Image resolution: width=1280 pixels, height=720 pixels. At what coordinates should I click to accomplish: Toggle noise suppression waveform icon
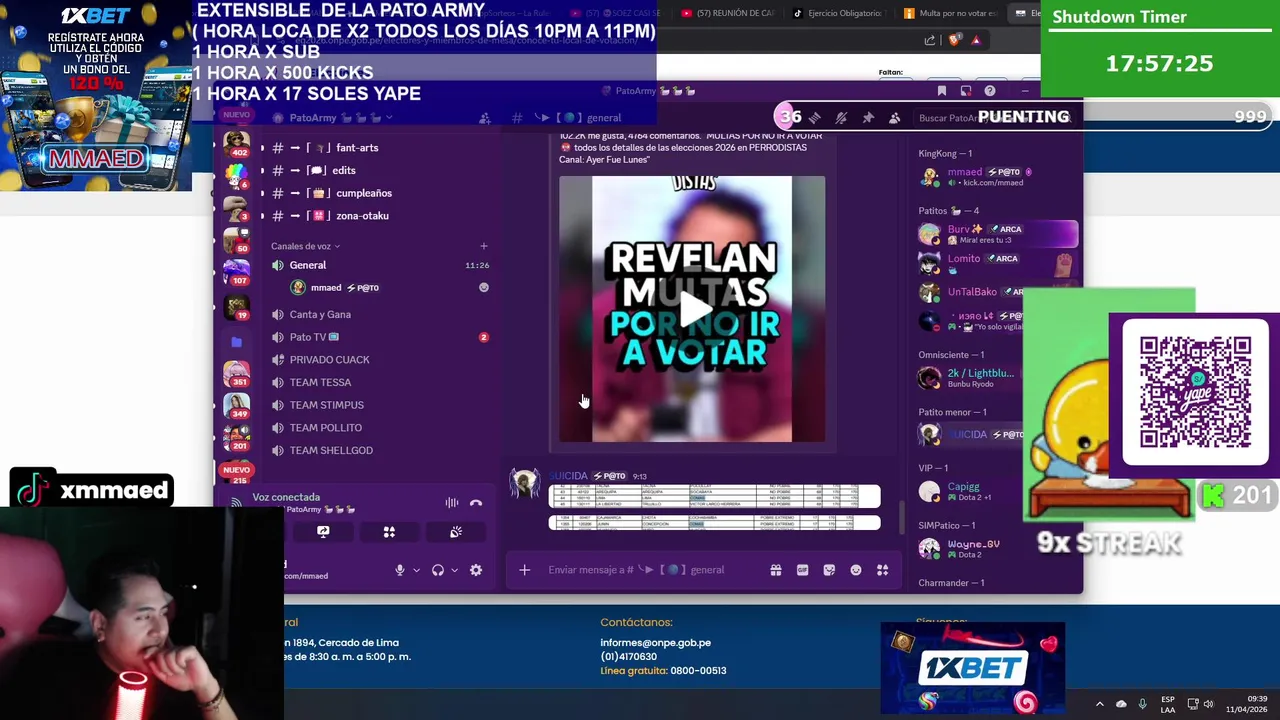click(452, 503)
